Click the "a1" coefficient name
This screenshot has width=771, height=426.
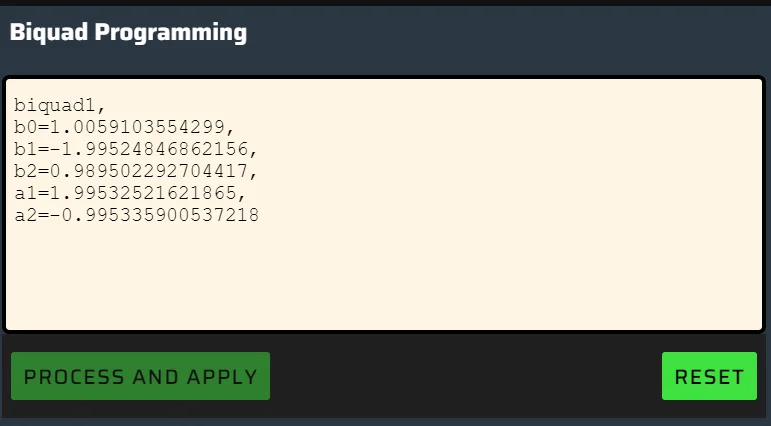pyautogui.click(x=25, y=193)
